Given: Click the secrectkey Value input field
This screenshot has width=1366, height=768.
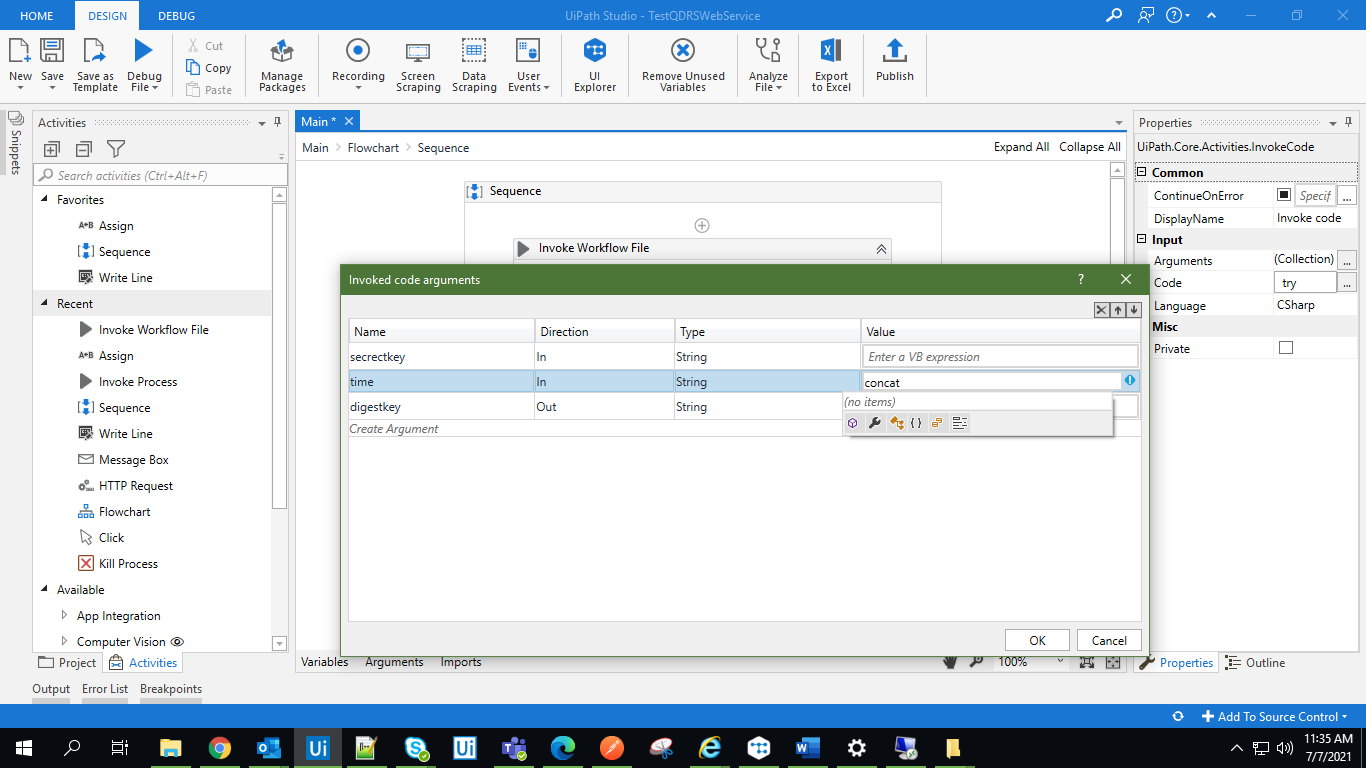Looking at the screenshot, I should pos(1000,357).
